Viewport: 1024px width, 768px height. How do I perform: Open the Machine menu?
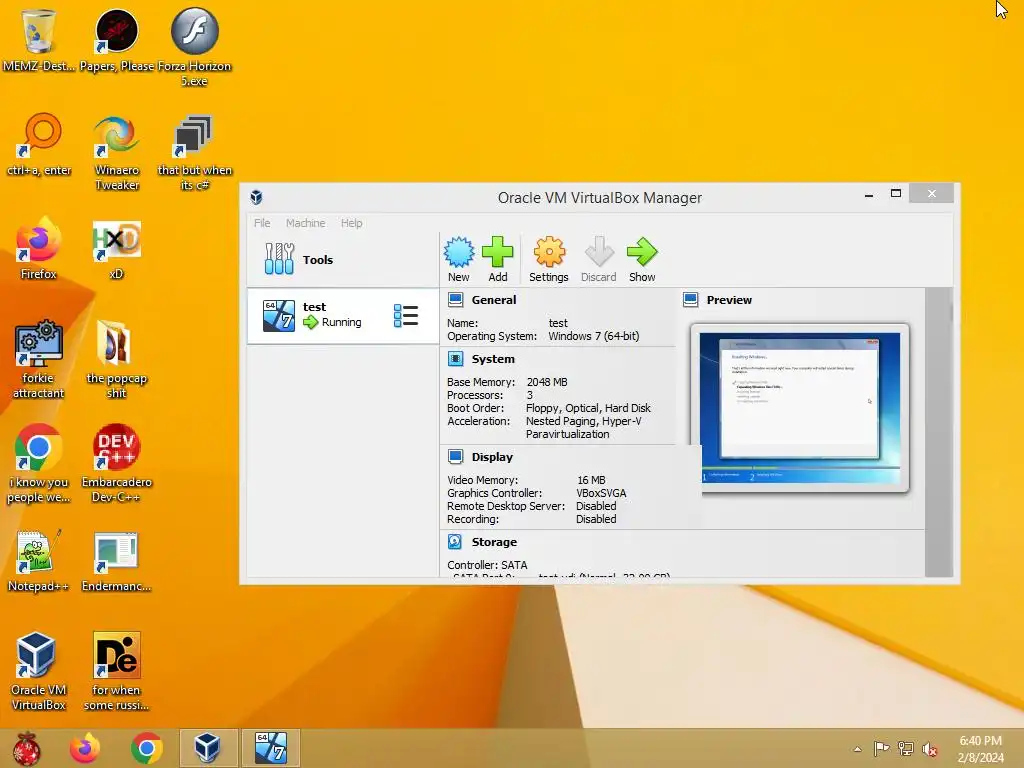[305, 223]
